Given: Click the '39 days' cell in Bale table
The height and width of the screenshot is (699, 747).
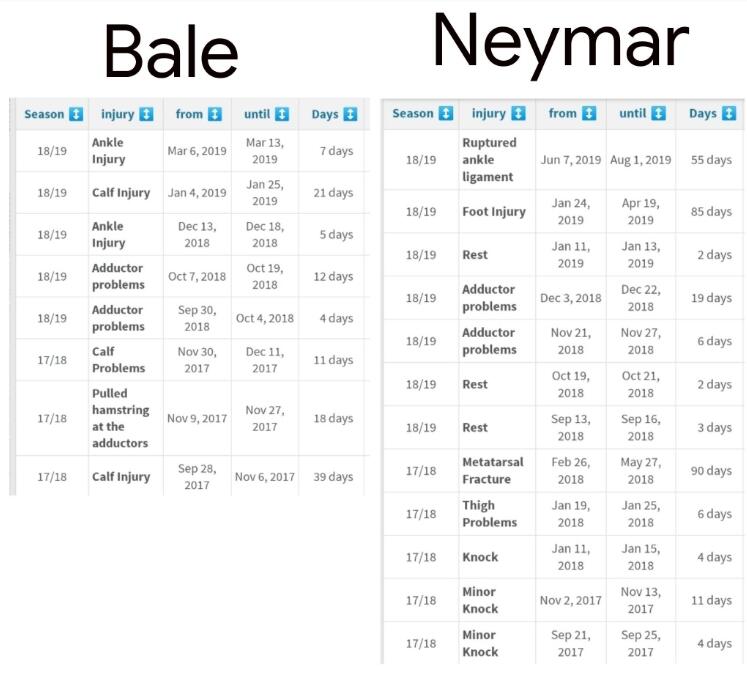Looking at the screenshot, I should pos(333,477).
